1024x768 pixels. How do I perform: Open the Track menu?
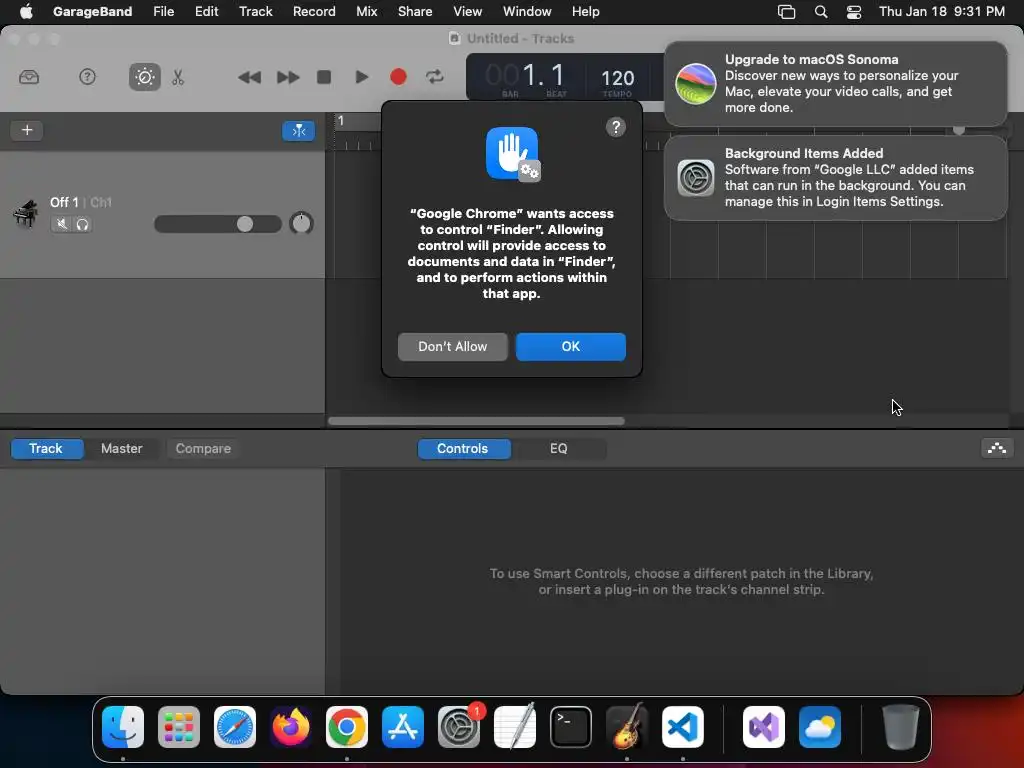[255, 11]
